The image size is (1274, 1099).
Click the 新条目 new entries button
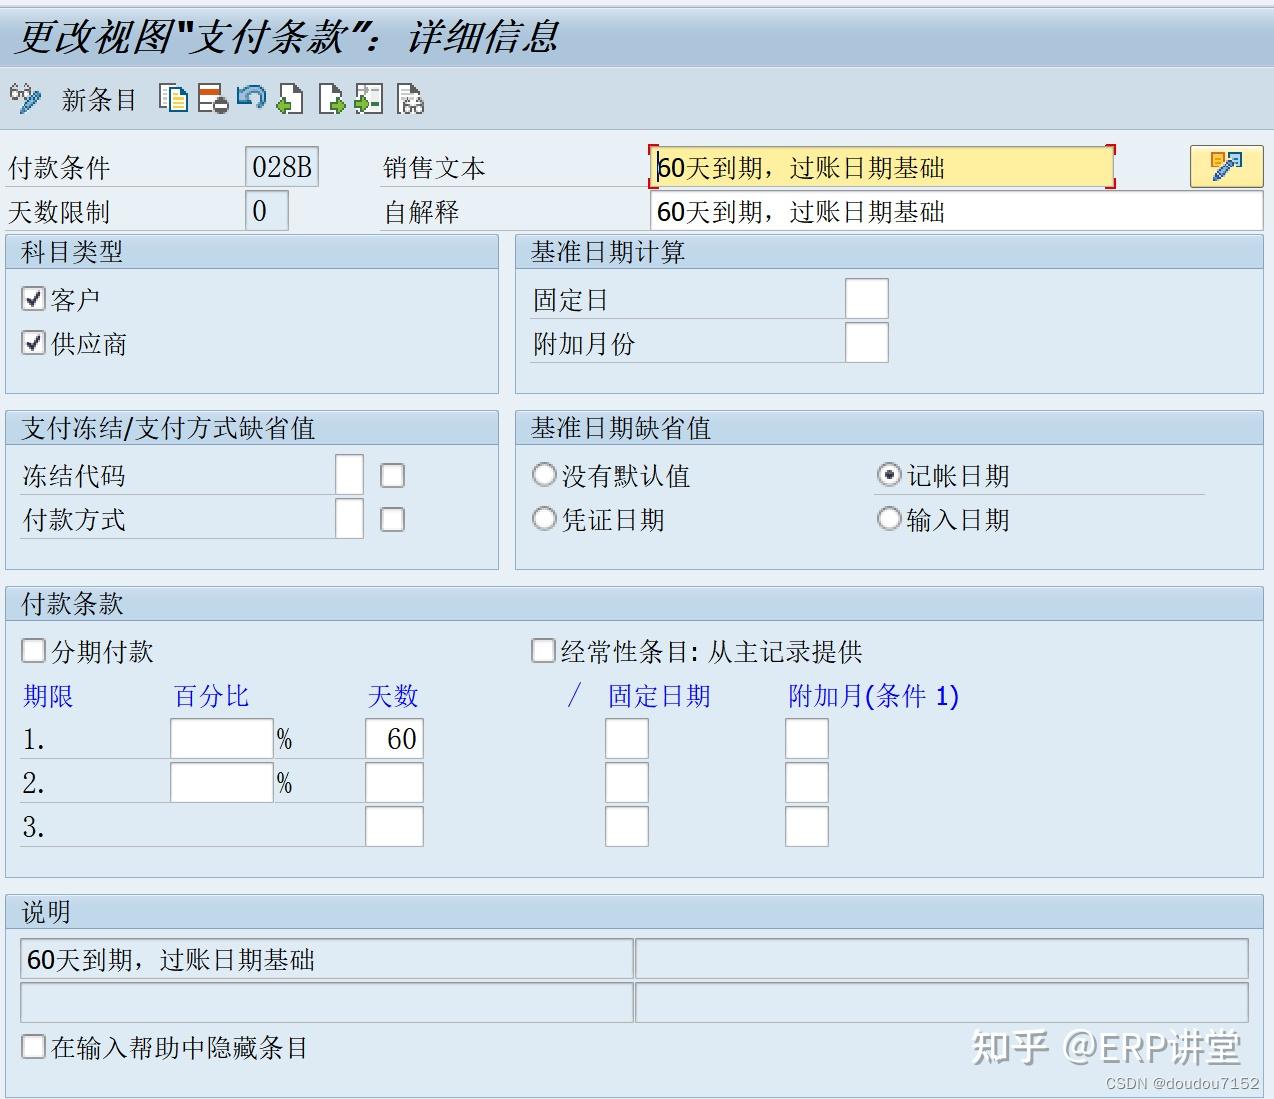[x=99, y=100]
